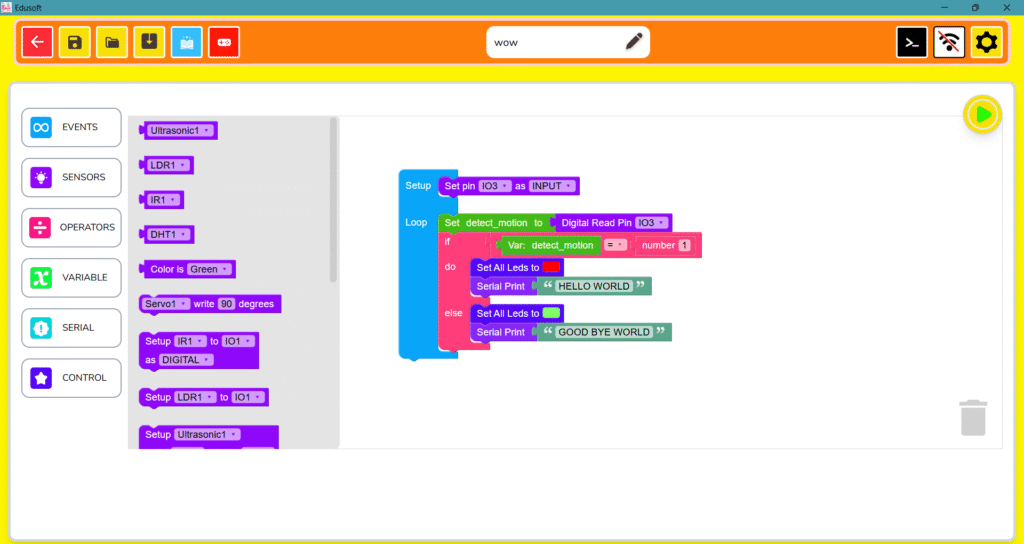This screenshot has height=544, width=1024.
Task: Switch to the SENSORS category
Action: [x=71, y=178]
